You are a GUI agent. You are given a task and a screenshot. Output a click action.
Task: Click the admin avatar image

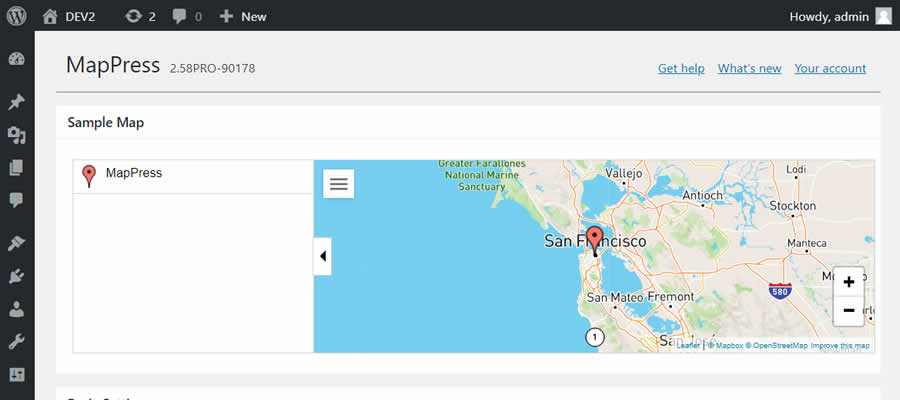(x=883, y=16)
